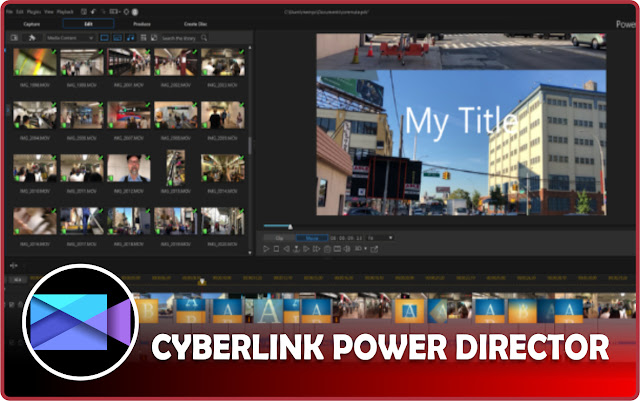Image resolution: width=640 pixels, height=401 pixels.
Task: Open the Edit menu in menu bar
Action: (20, 12)
